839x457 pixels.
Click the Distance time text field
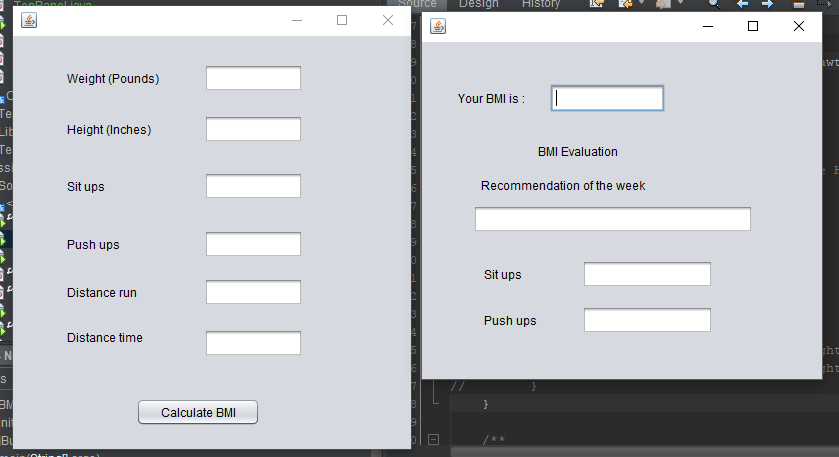pos(253,343)
